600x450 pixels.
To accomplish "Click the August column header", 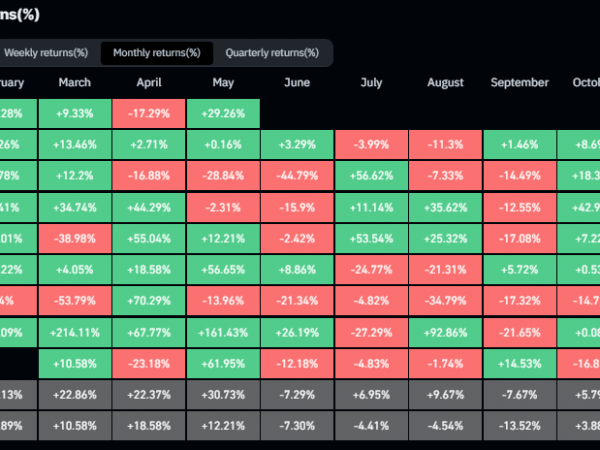I will coord(445,82).
